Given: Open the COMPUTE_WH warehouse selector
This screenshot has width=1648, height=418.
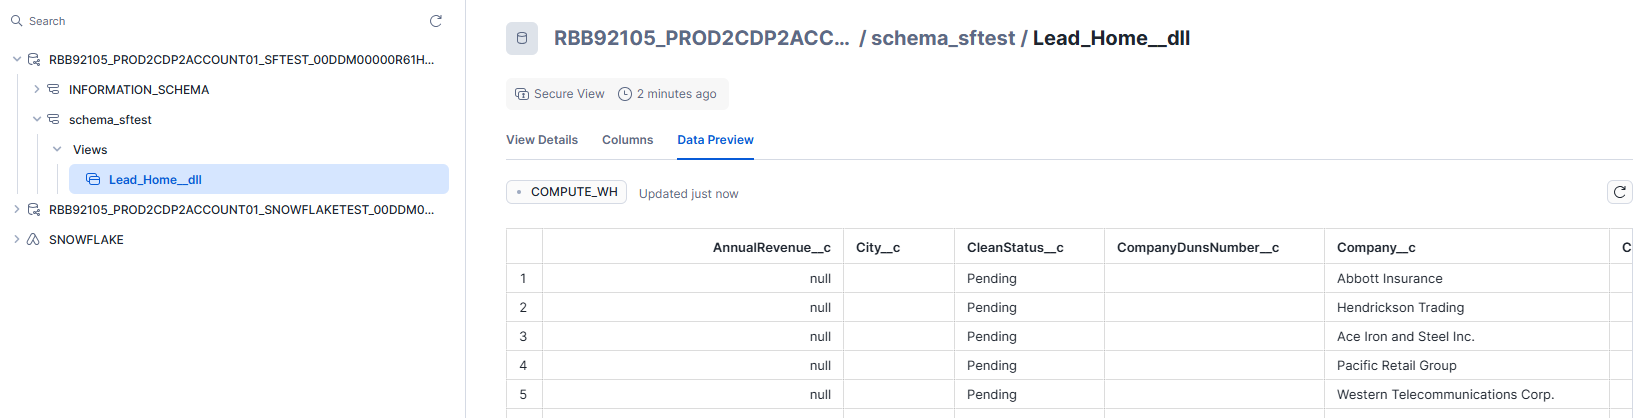Looking at the screenshot, I should click(566, 192).
